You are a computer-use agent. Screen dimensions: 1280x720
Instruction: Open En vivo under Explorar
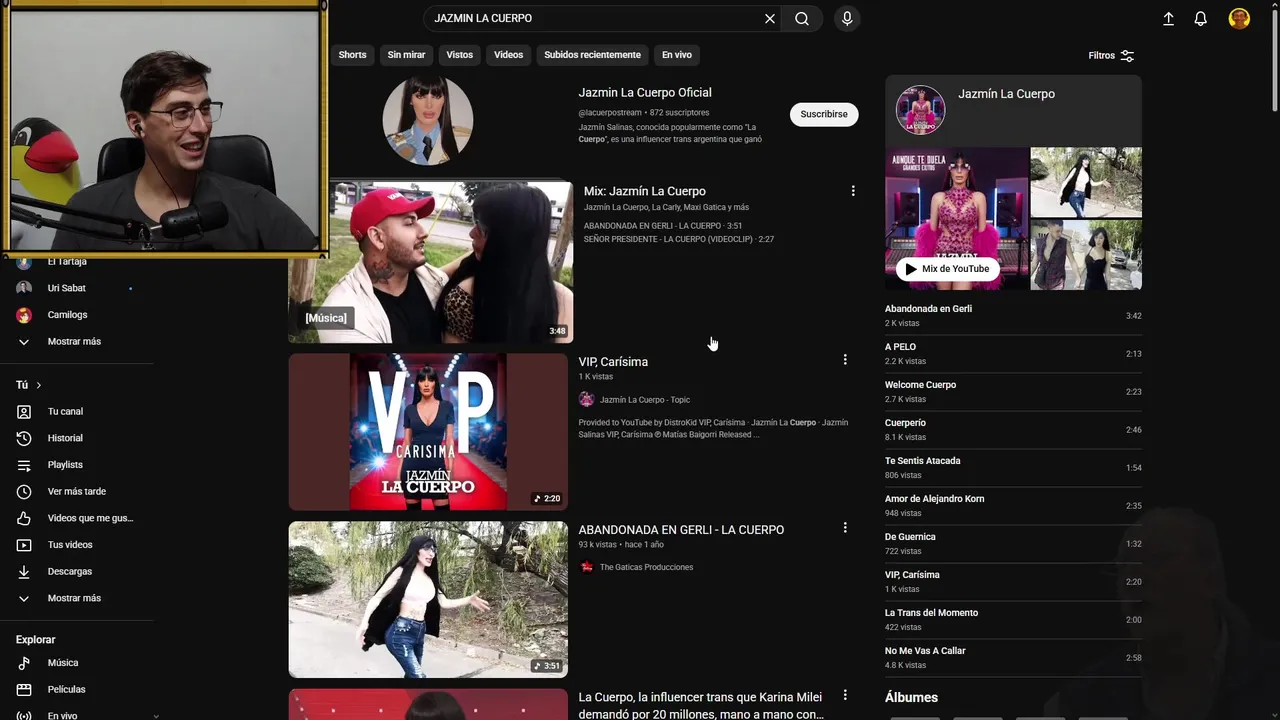pyautogui.click(x=77, y=714)
